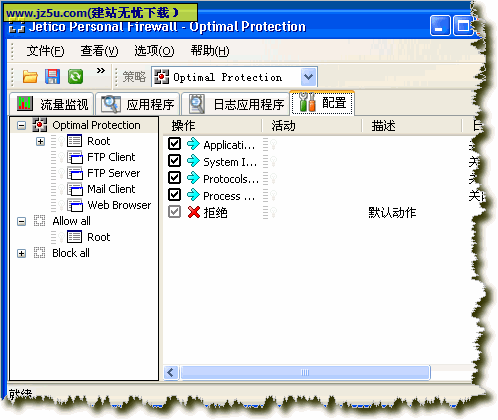This screenshot has height=420, width=498.
Task: Uncheck the Protocols... rule checkbox
Action: (174, 178)
